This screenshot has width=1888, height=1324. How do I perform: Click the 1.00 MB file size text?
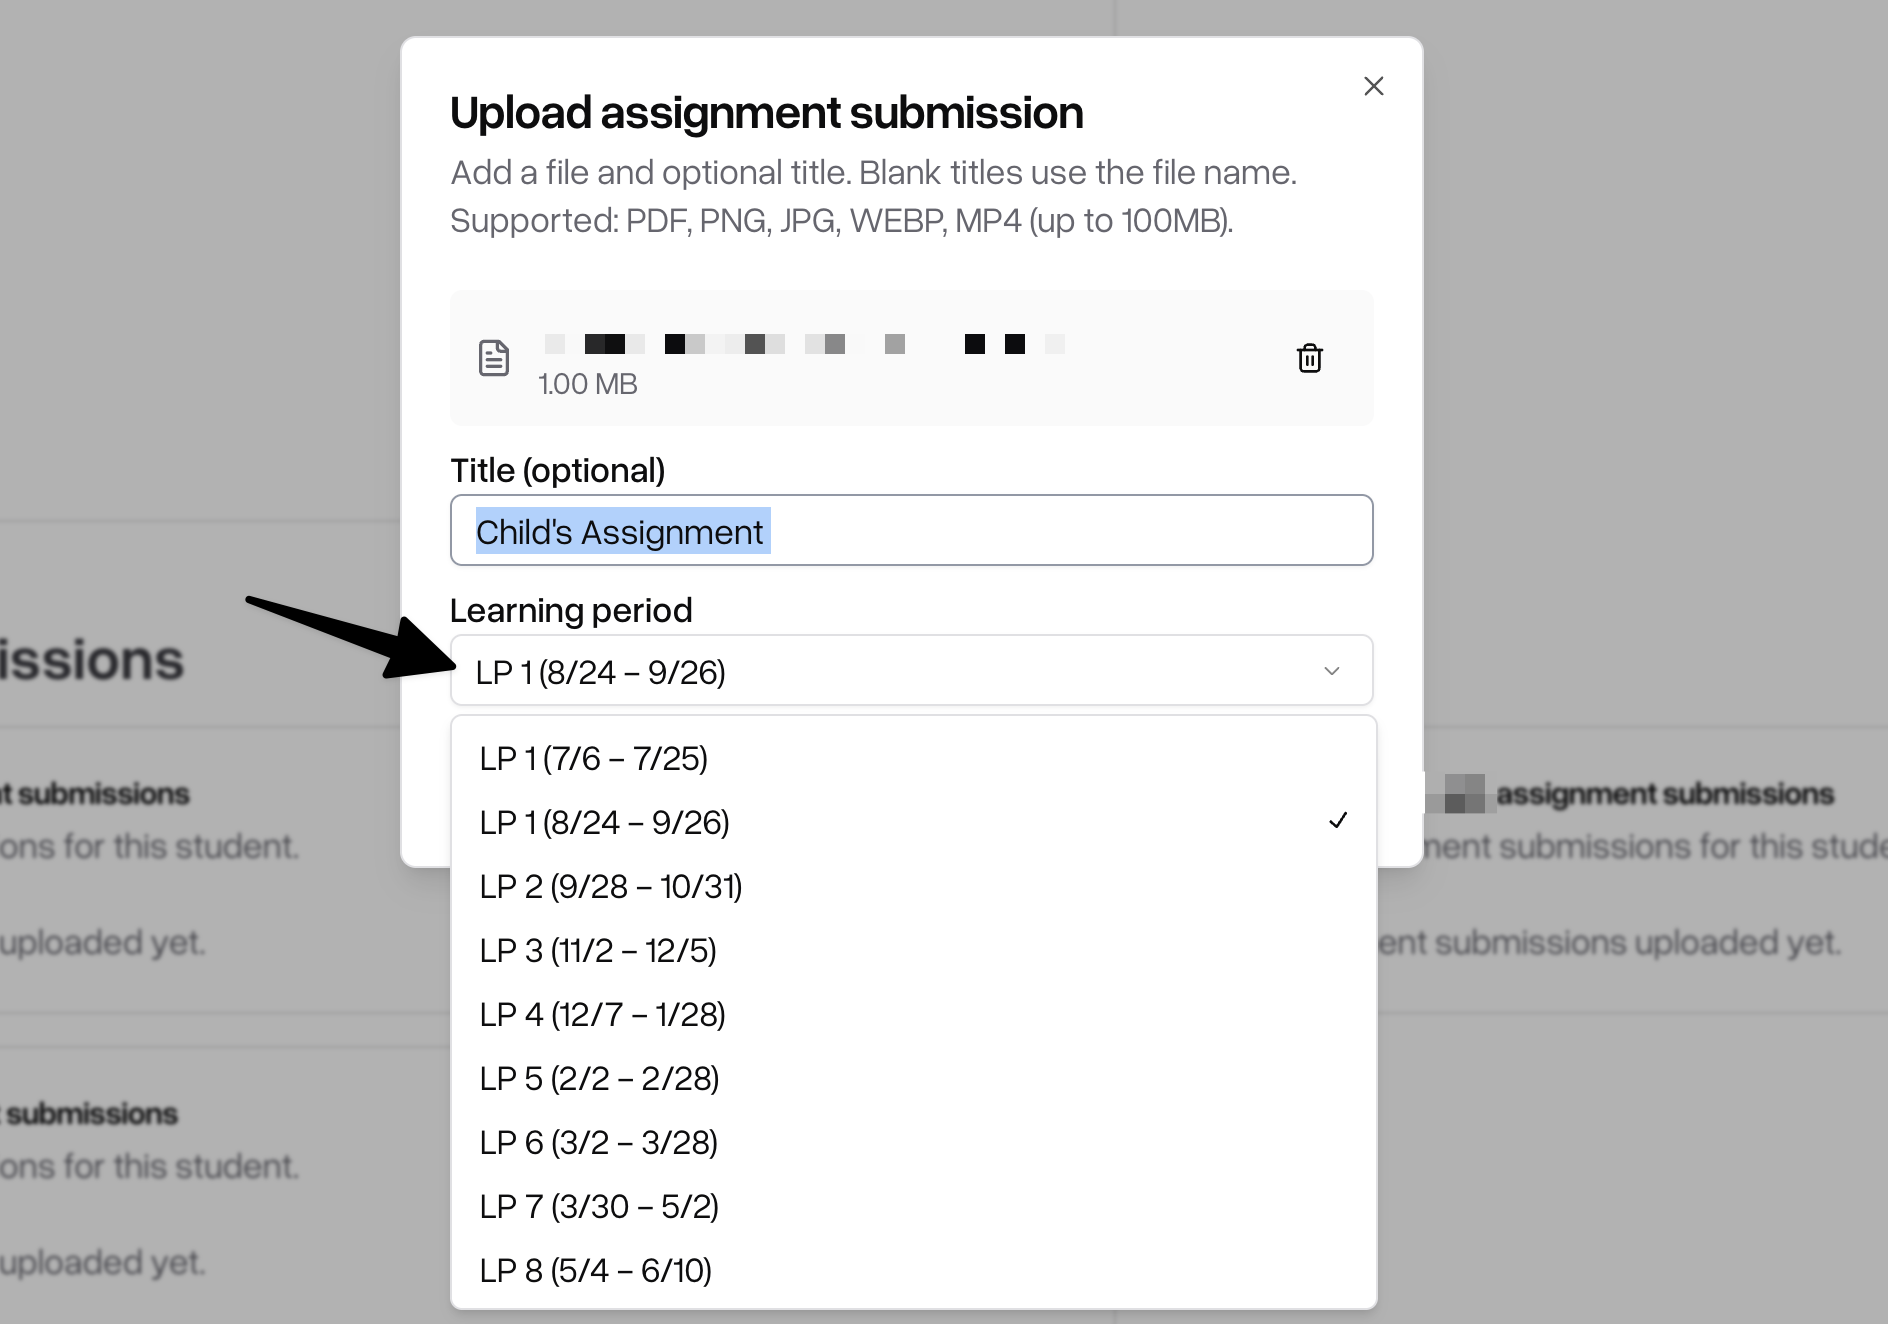[588, 384]
